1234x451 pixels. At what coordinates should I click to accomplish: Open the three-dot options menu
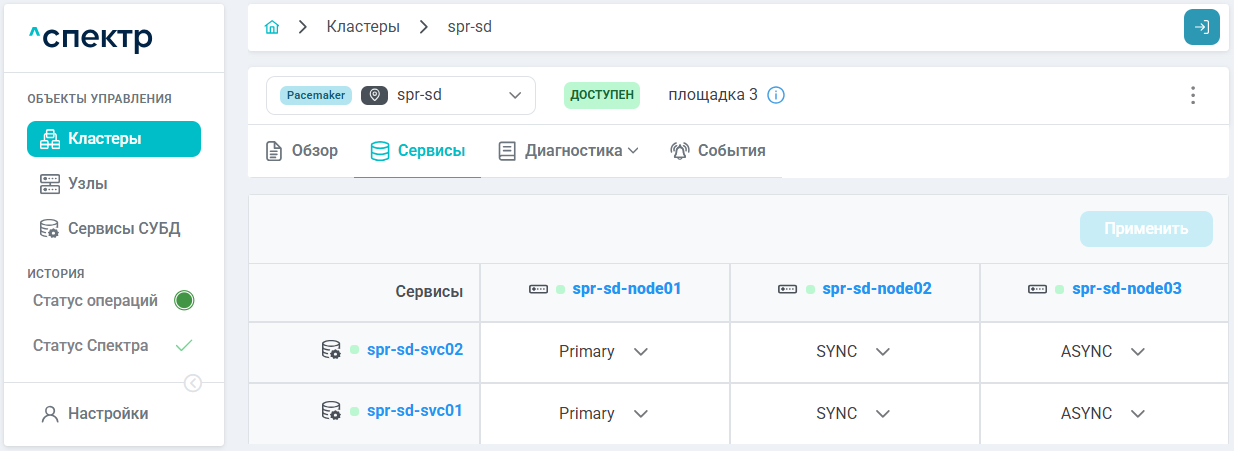[1192, 95]
